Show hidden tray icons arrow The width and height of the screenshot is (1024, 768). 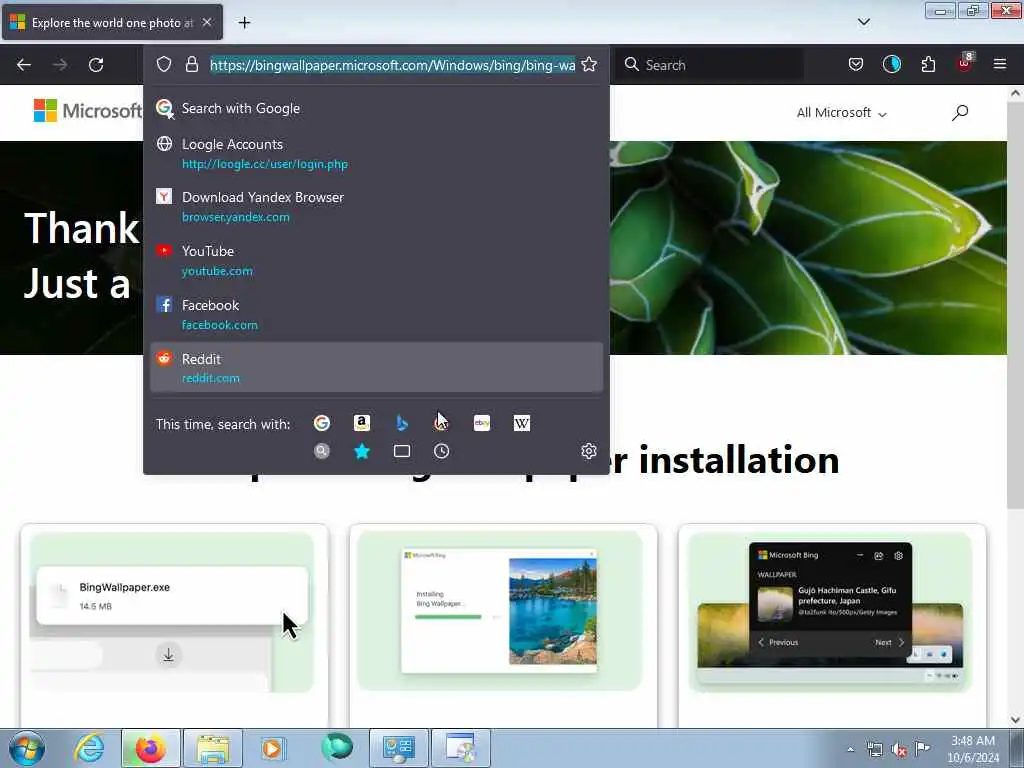(x=850, y=749)
